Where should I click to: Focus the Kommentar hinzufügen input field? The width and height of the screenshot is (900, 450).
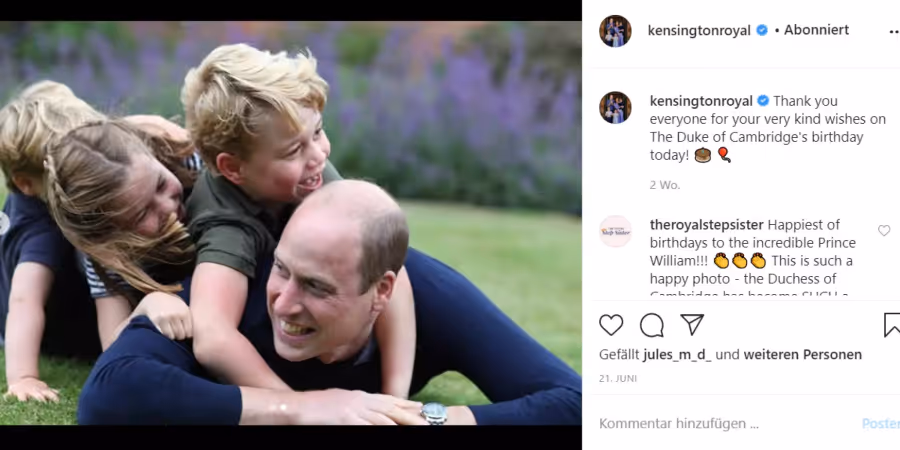(x=723, y=424)
